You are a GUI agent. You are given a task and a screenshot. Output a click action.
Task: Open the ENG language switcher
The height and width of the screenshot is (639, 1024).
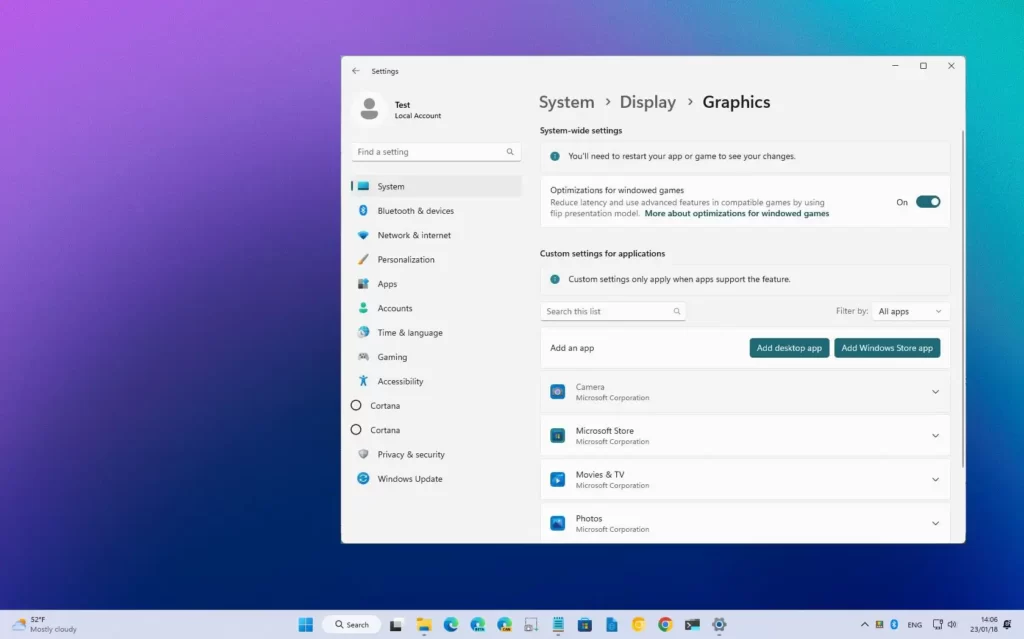coord(914,625)
